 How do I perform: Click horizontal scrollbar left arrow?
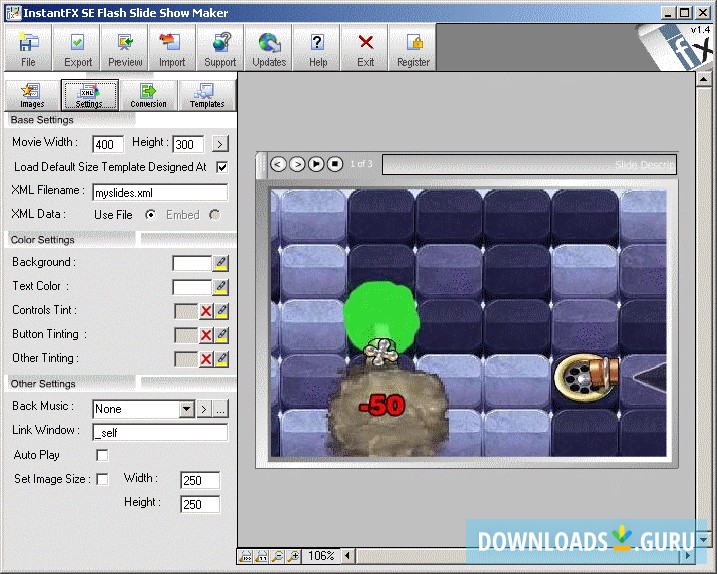click(347, 556)
